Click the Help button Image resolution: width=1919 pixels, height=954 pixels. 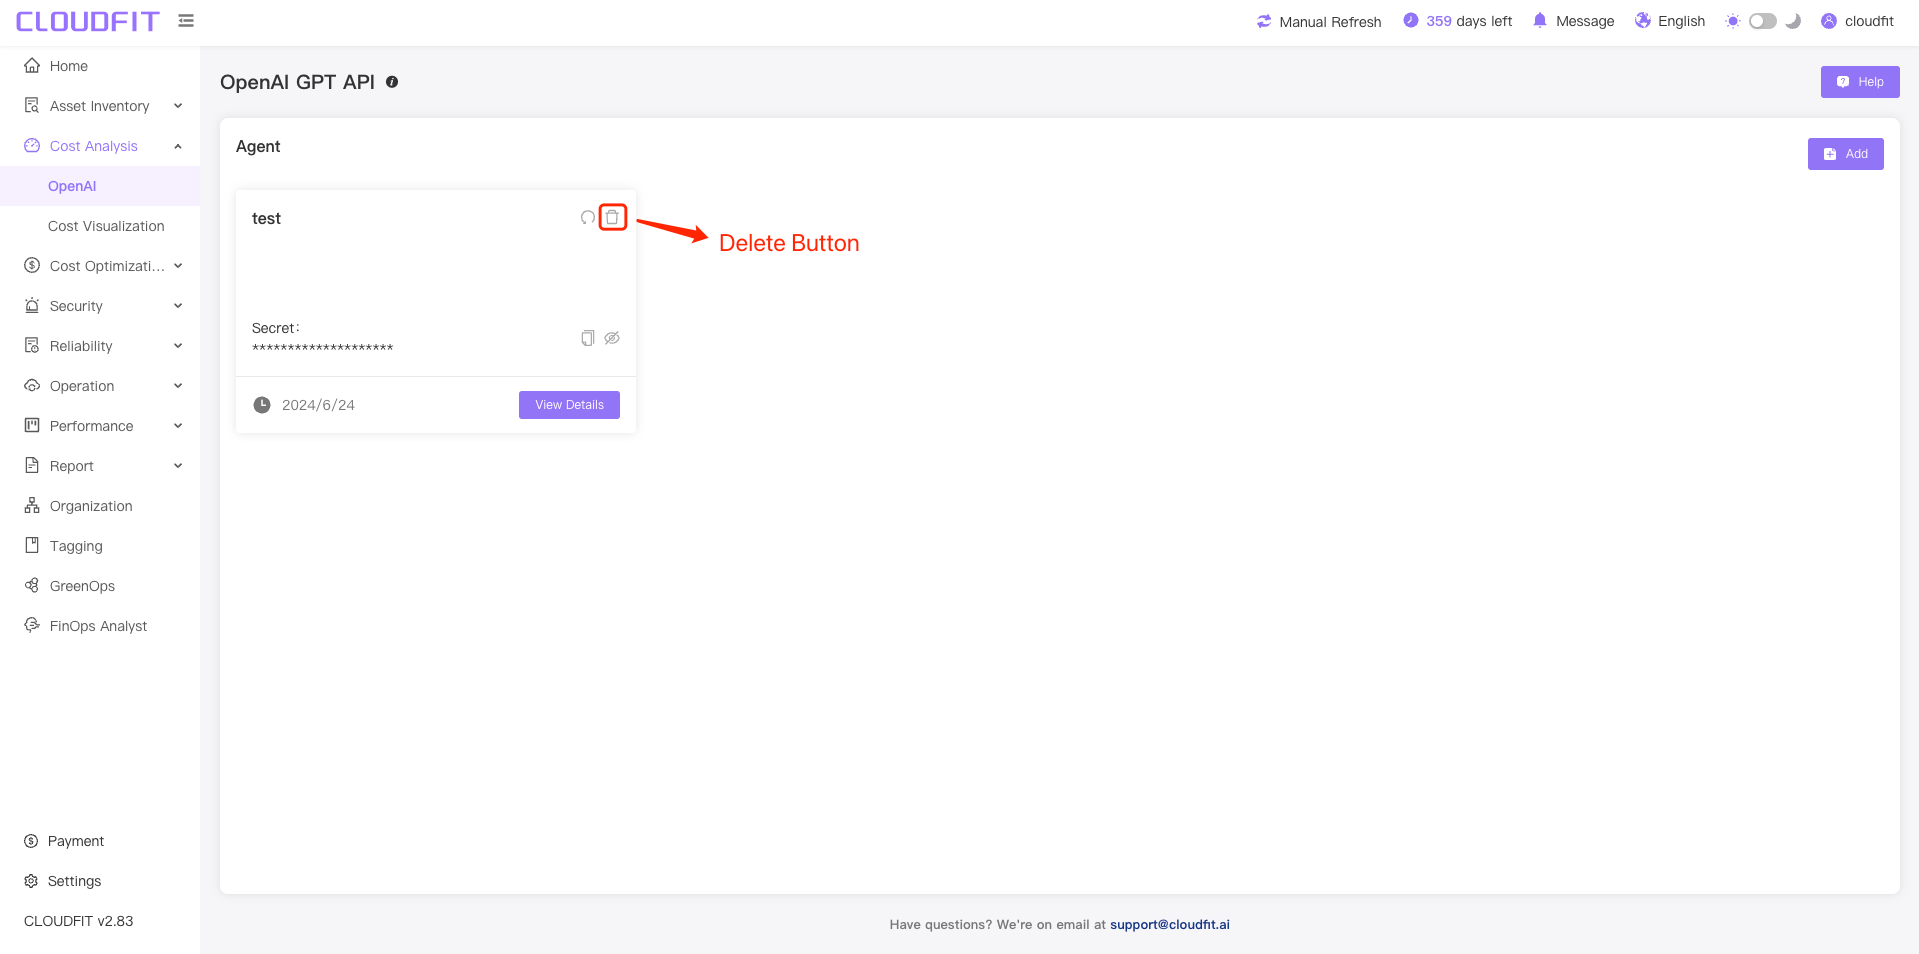(1860, 82)
